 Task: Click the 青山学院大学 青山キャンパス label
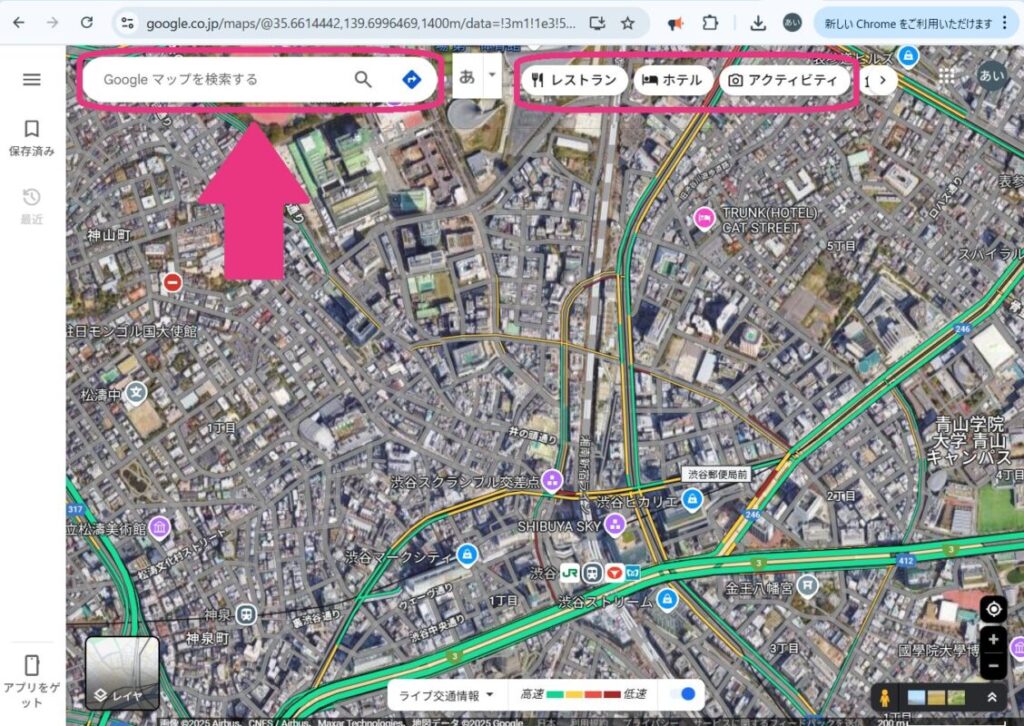pos(969,440)
